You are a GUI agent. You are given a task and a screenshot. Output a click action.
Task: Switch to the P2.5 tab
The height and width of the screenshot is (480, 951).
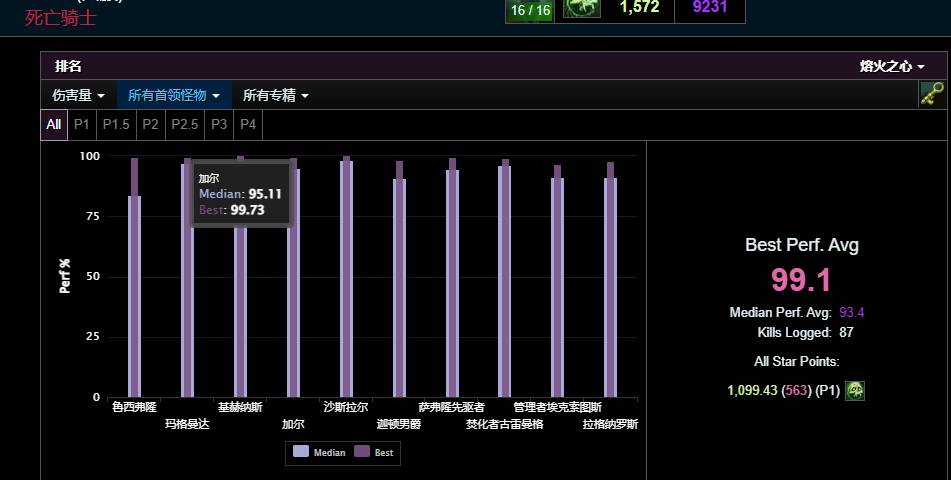185,124
